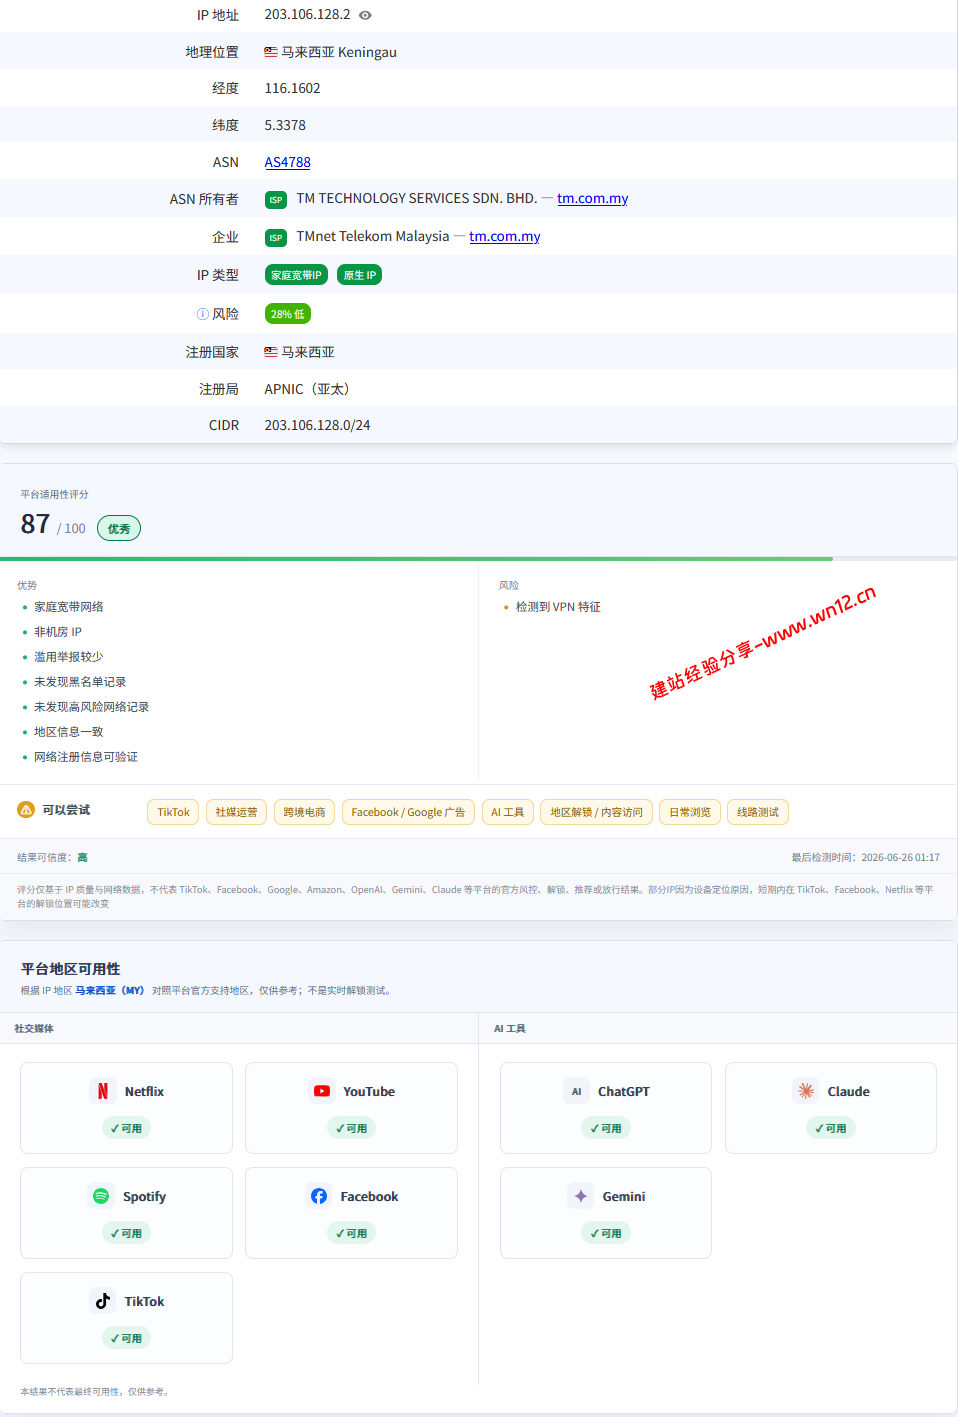Click the 马来西亚 Keningau location text
Viewport: 958px width, 1417px height.
[x=339, y=52]
